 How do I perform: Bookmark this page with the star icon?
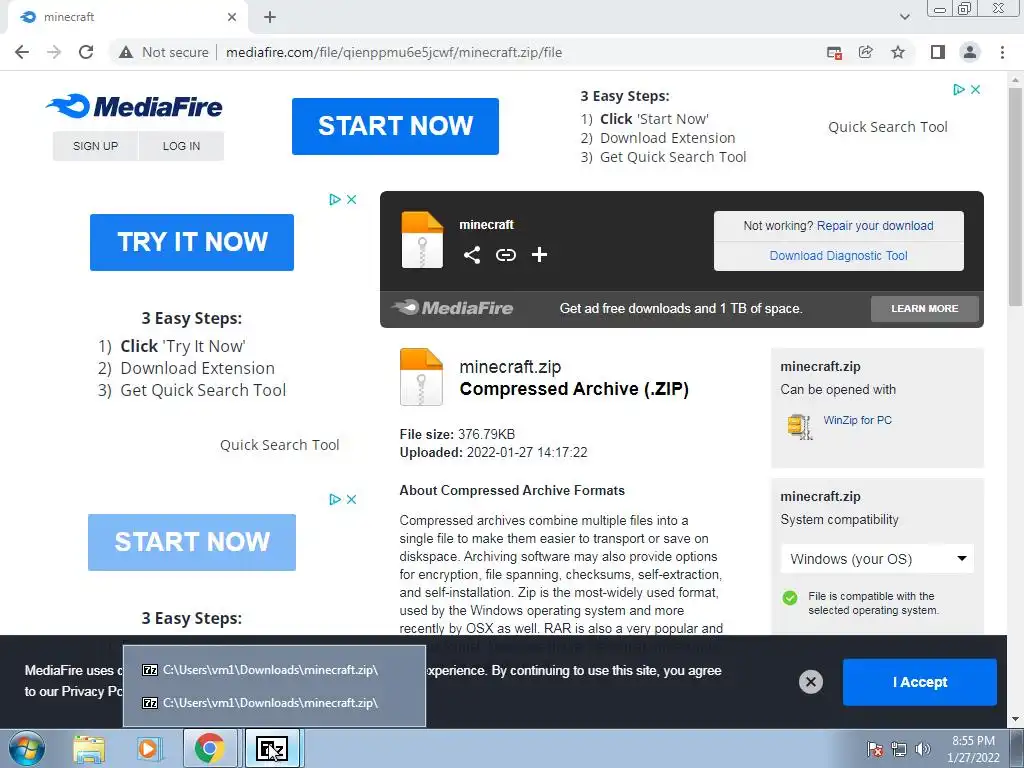click(898, 52)
